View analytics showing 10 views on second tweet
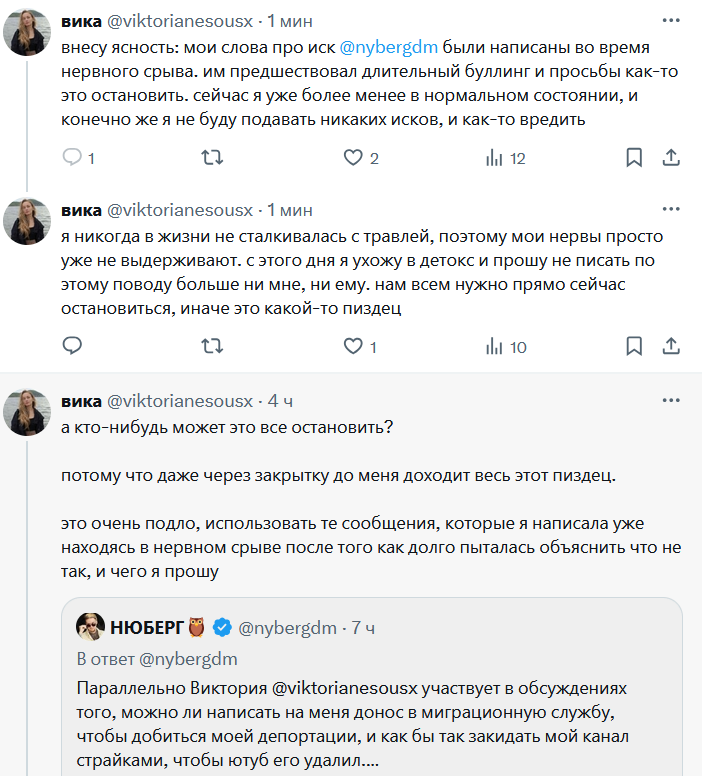The width and height of the screenshot is (702, 776). (493, 347)
